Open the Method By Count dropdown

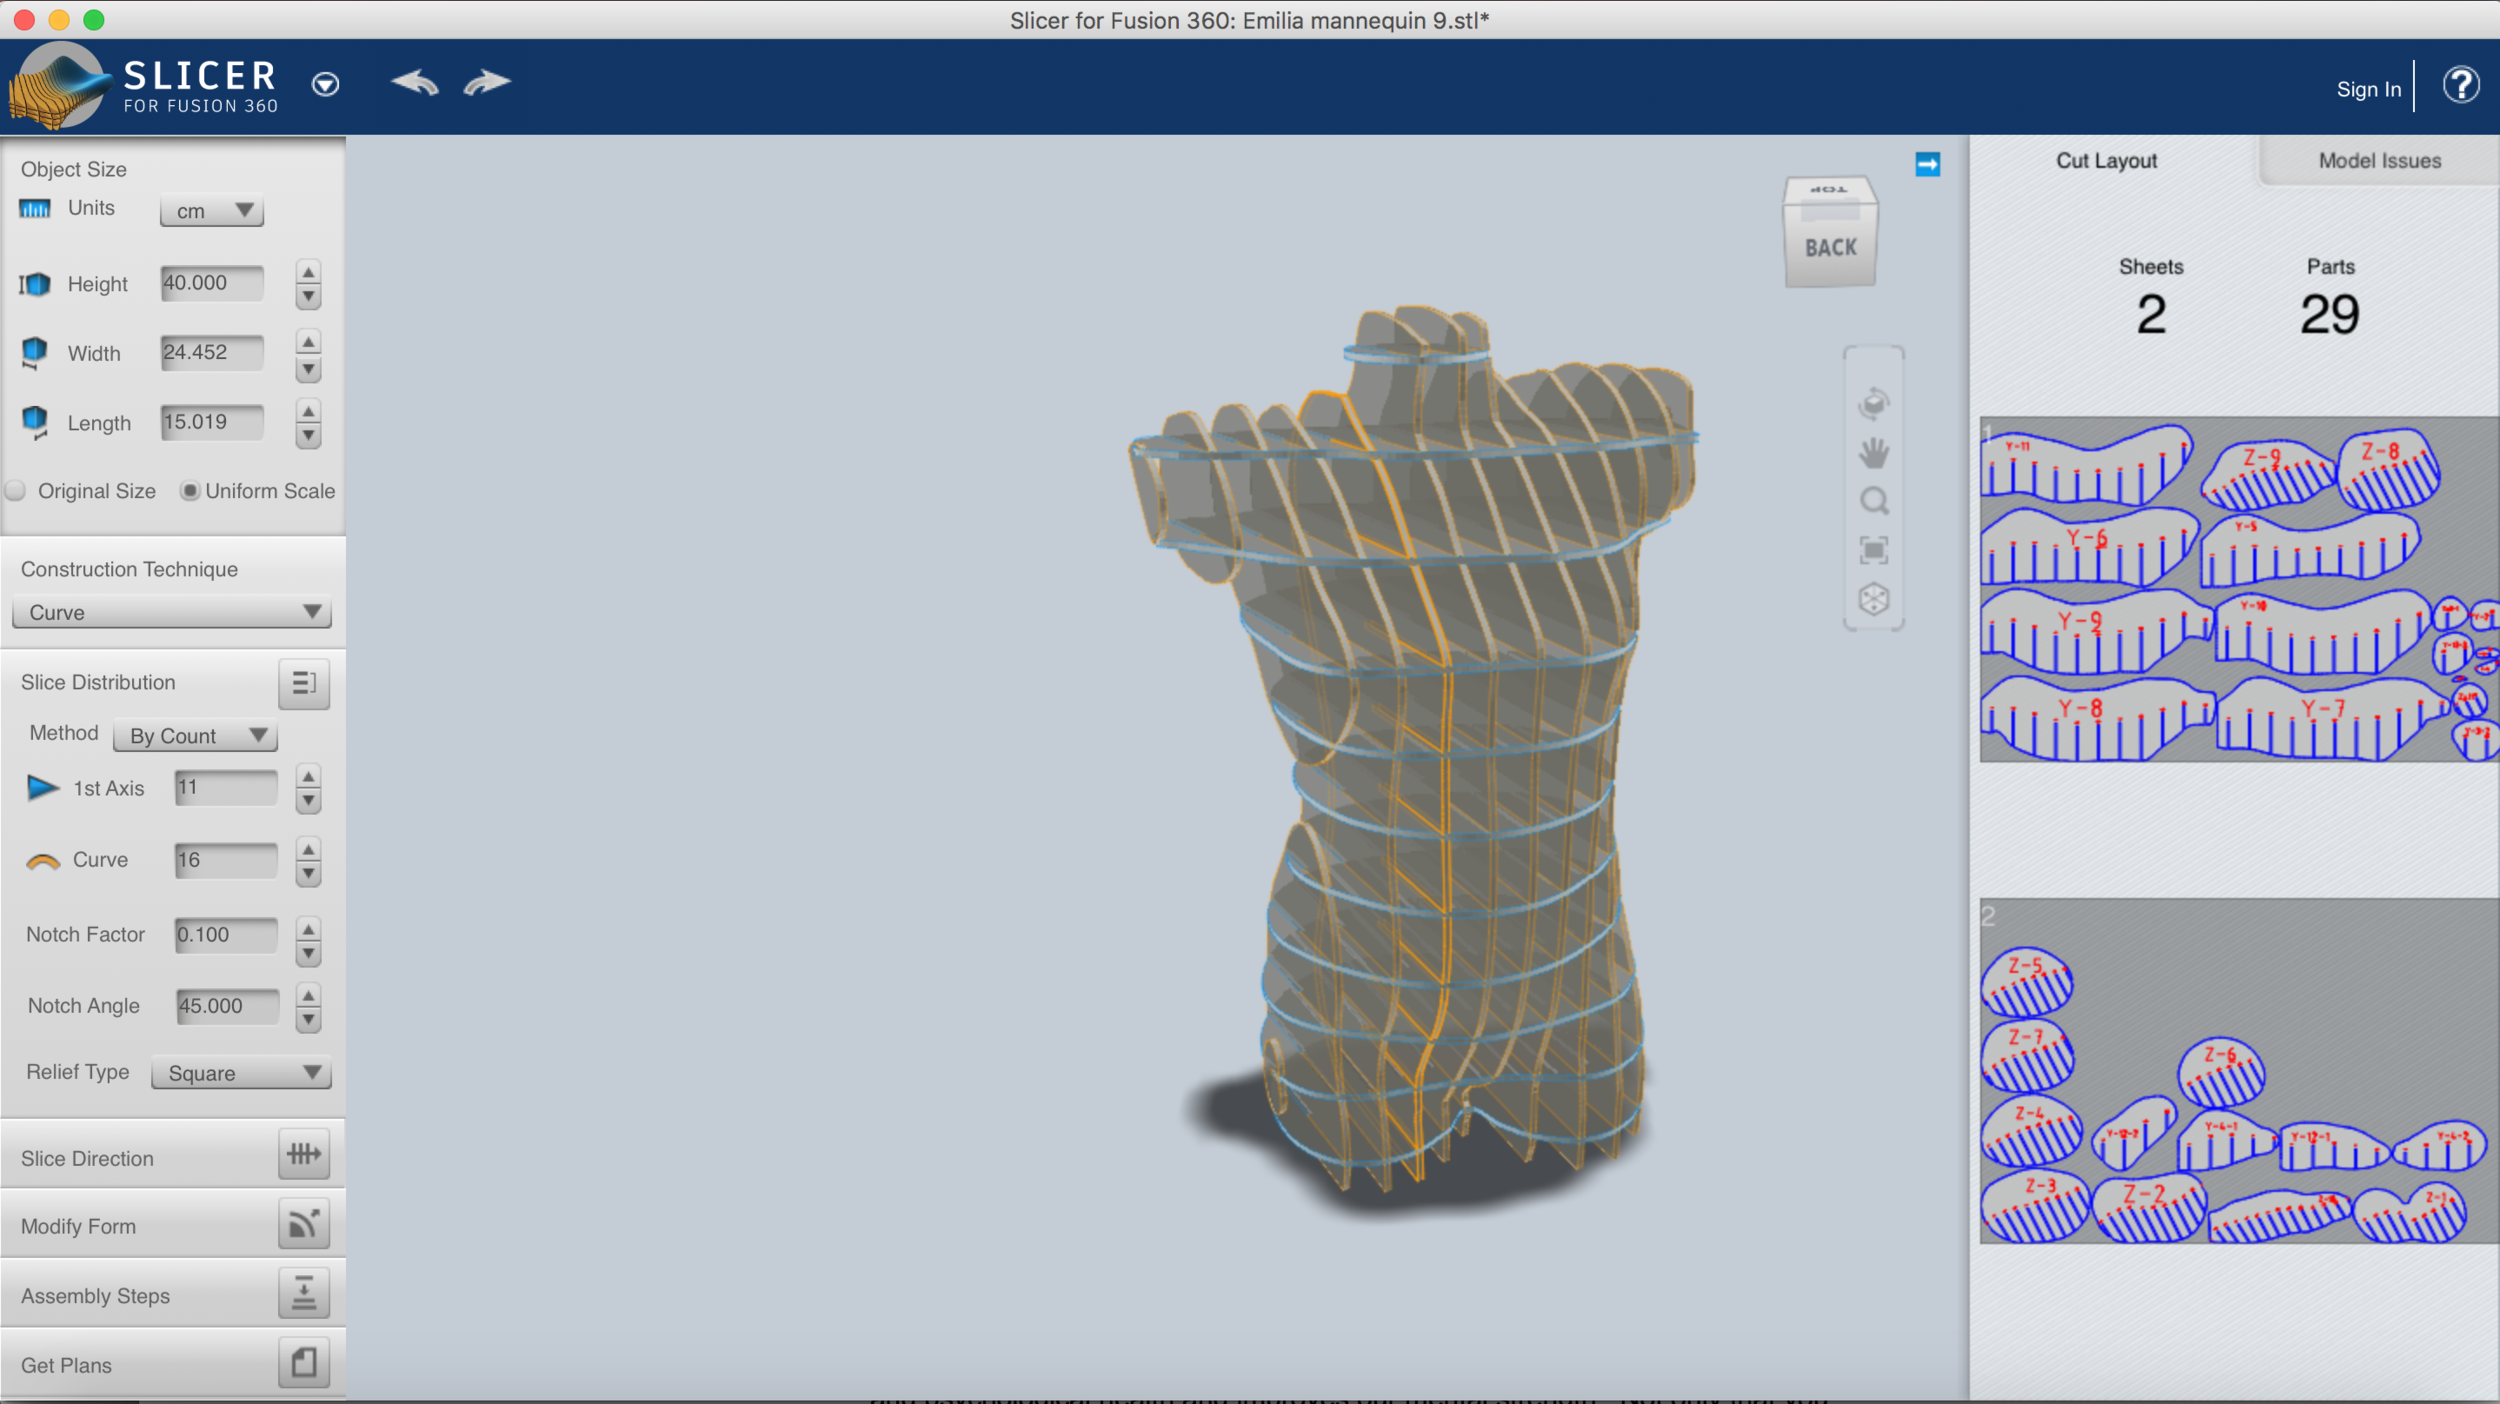195,736
